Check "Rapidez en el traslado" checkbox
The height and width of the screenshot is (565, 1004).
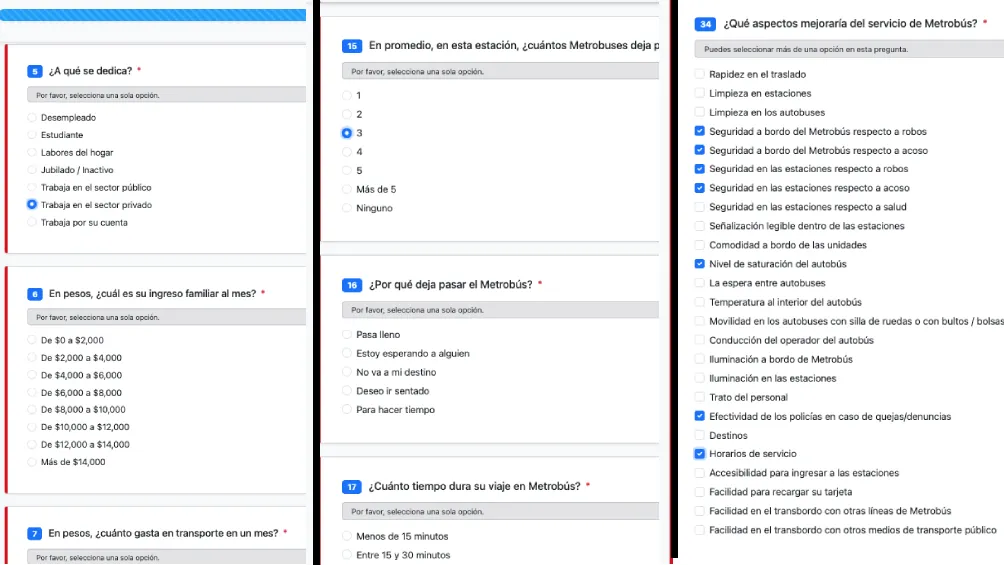click(x=700, y=75)
